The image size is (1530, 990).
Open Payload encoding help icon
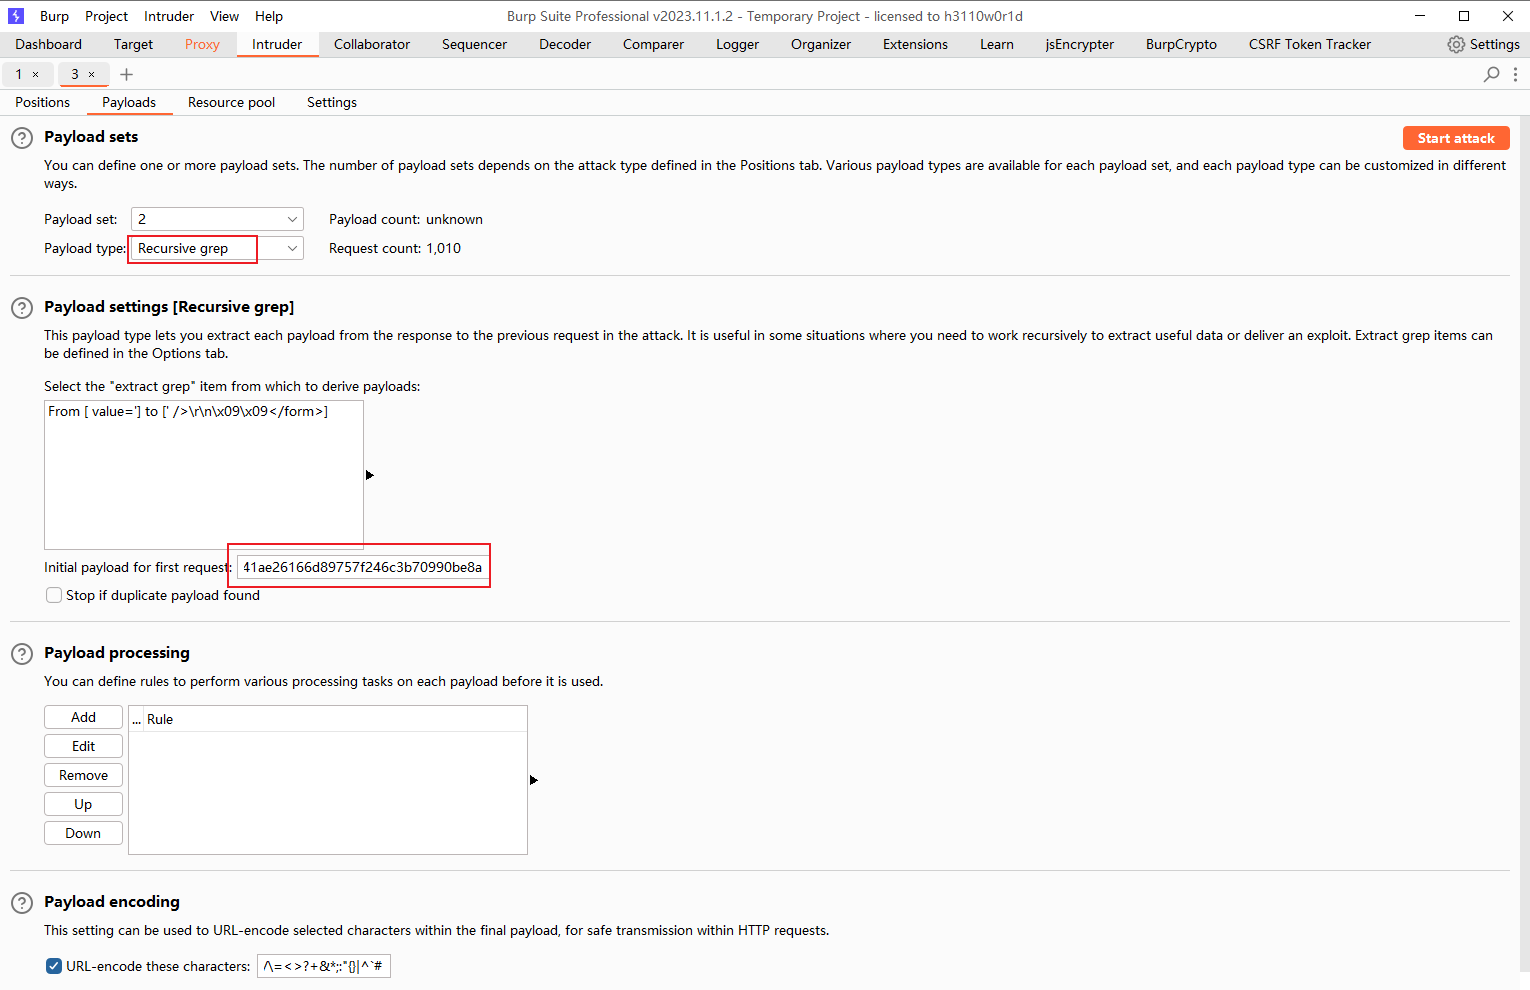tap(22, 903)
